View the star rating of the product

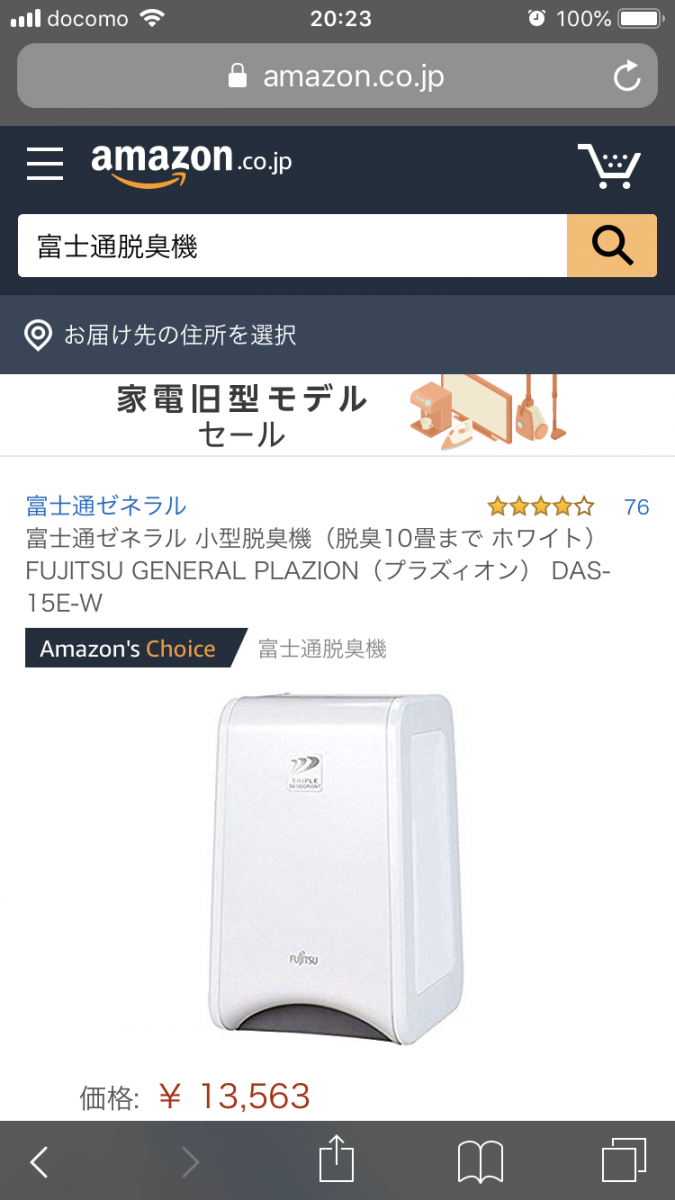[541, 506]
